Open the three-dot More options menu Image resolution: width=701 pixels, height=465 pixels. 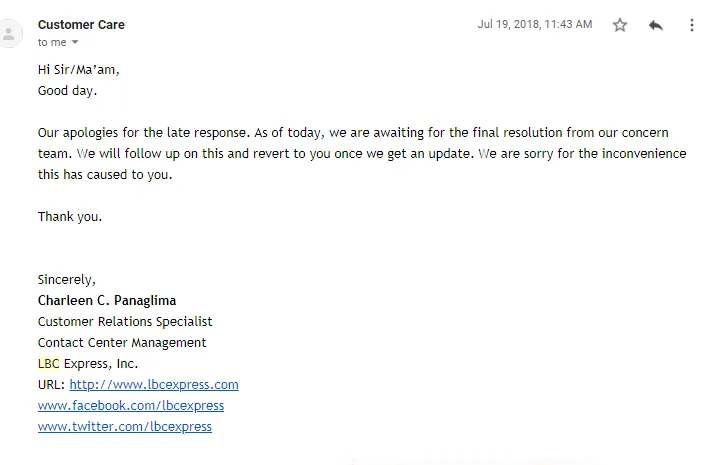point(691,25)
